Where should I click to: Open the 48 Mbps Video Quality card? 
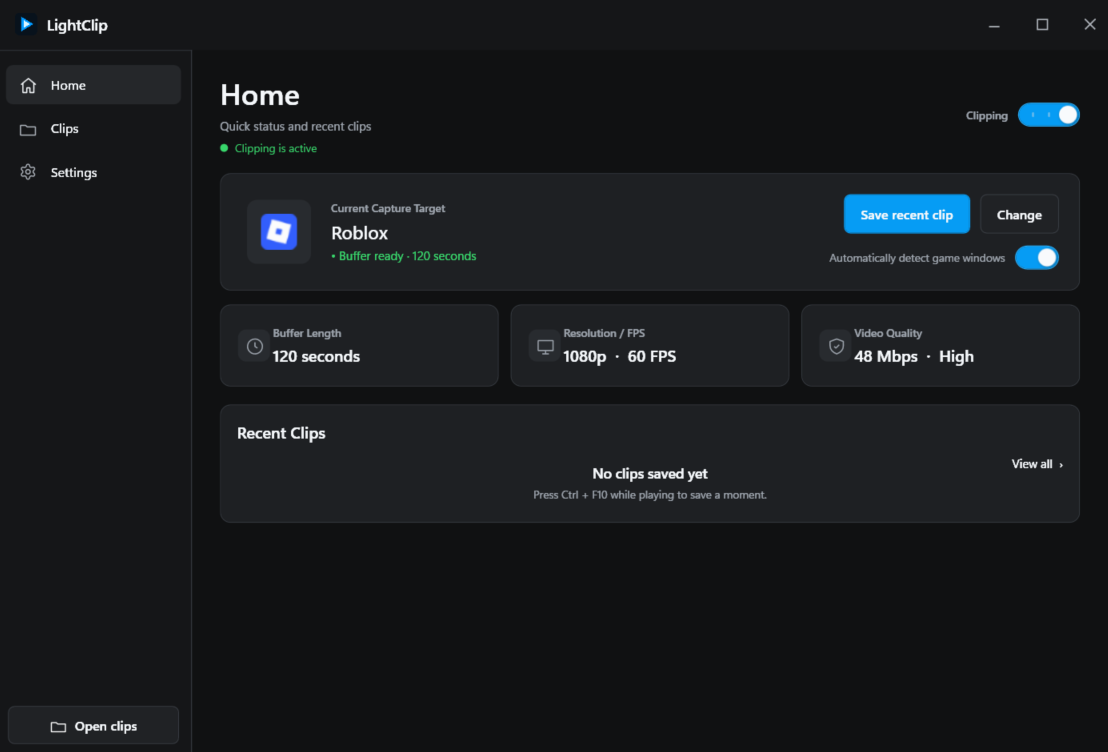940,346
